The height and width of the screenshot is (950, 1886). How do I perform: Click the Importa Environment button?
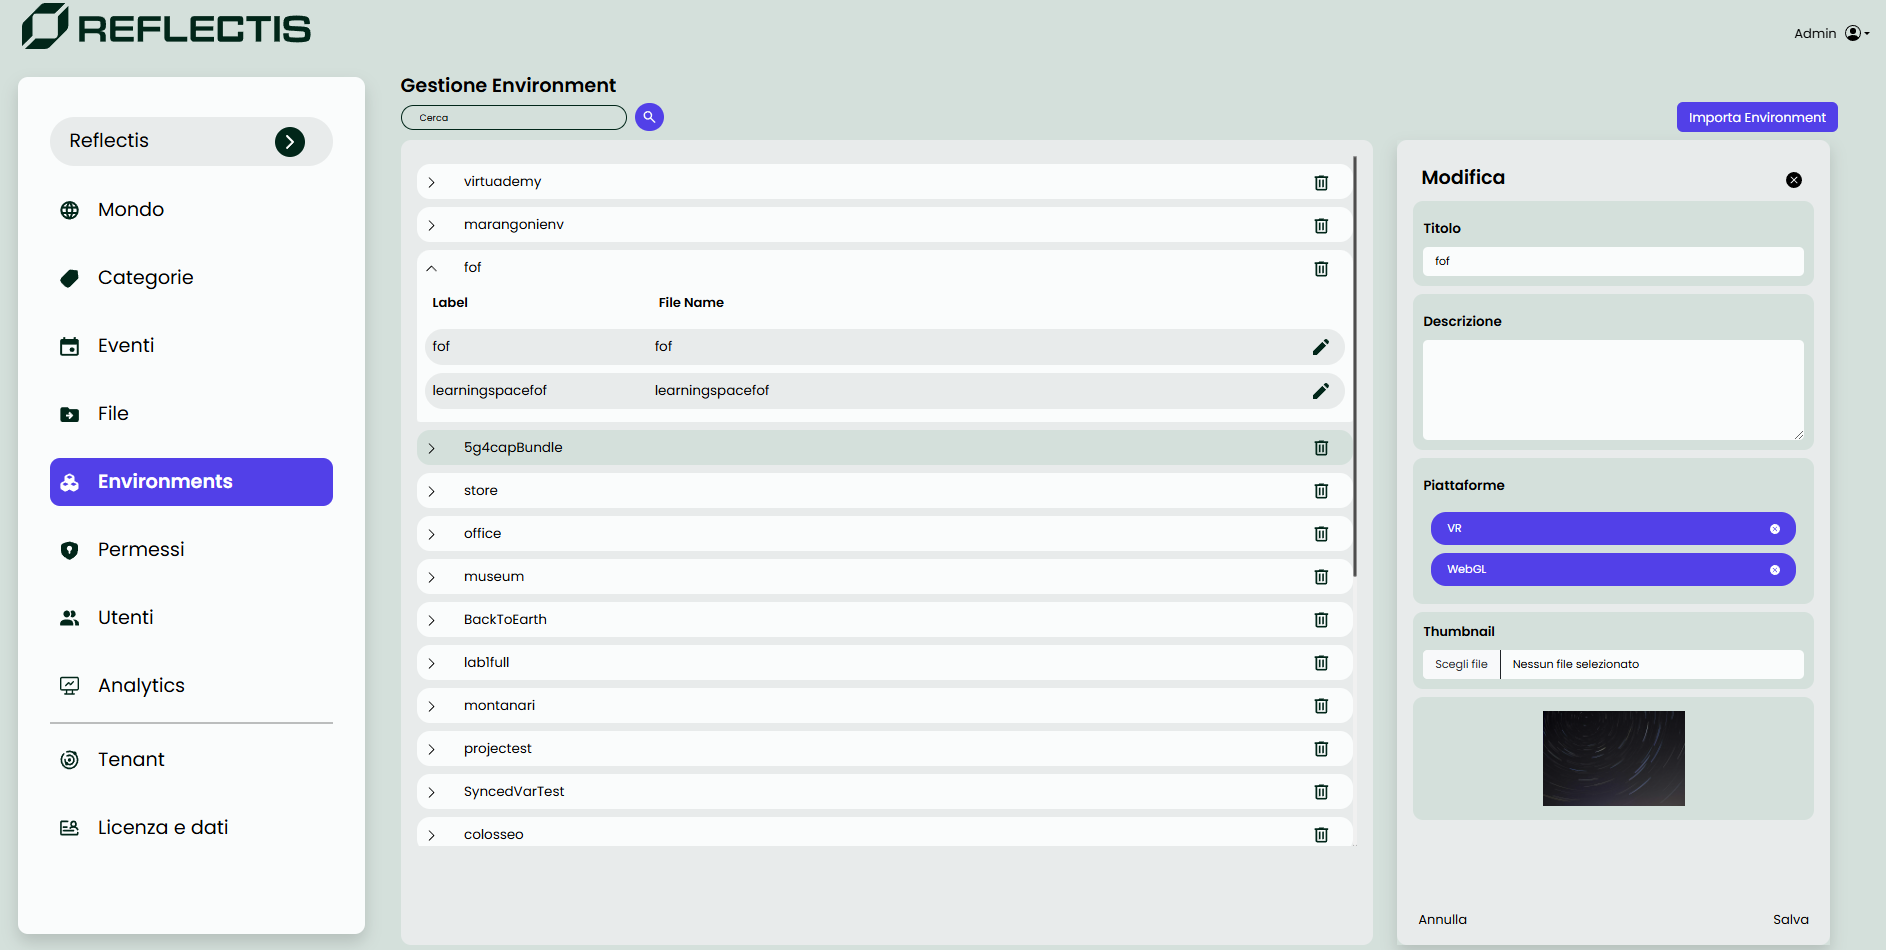pyautogui.click(x=1756, y=117)
